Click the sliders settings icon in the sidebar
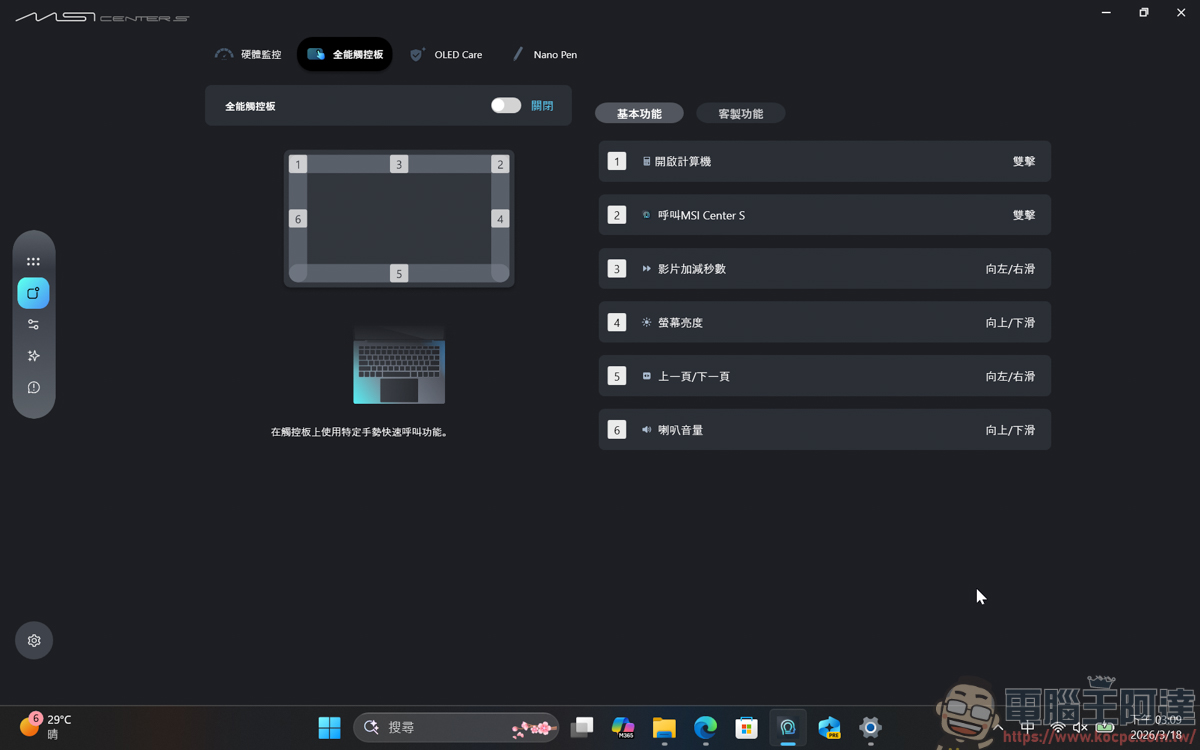Viewport: 1200px width, 750px height. 33,323
